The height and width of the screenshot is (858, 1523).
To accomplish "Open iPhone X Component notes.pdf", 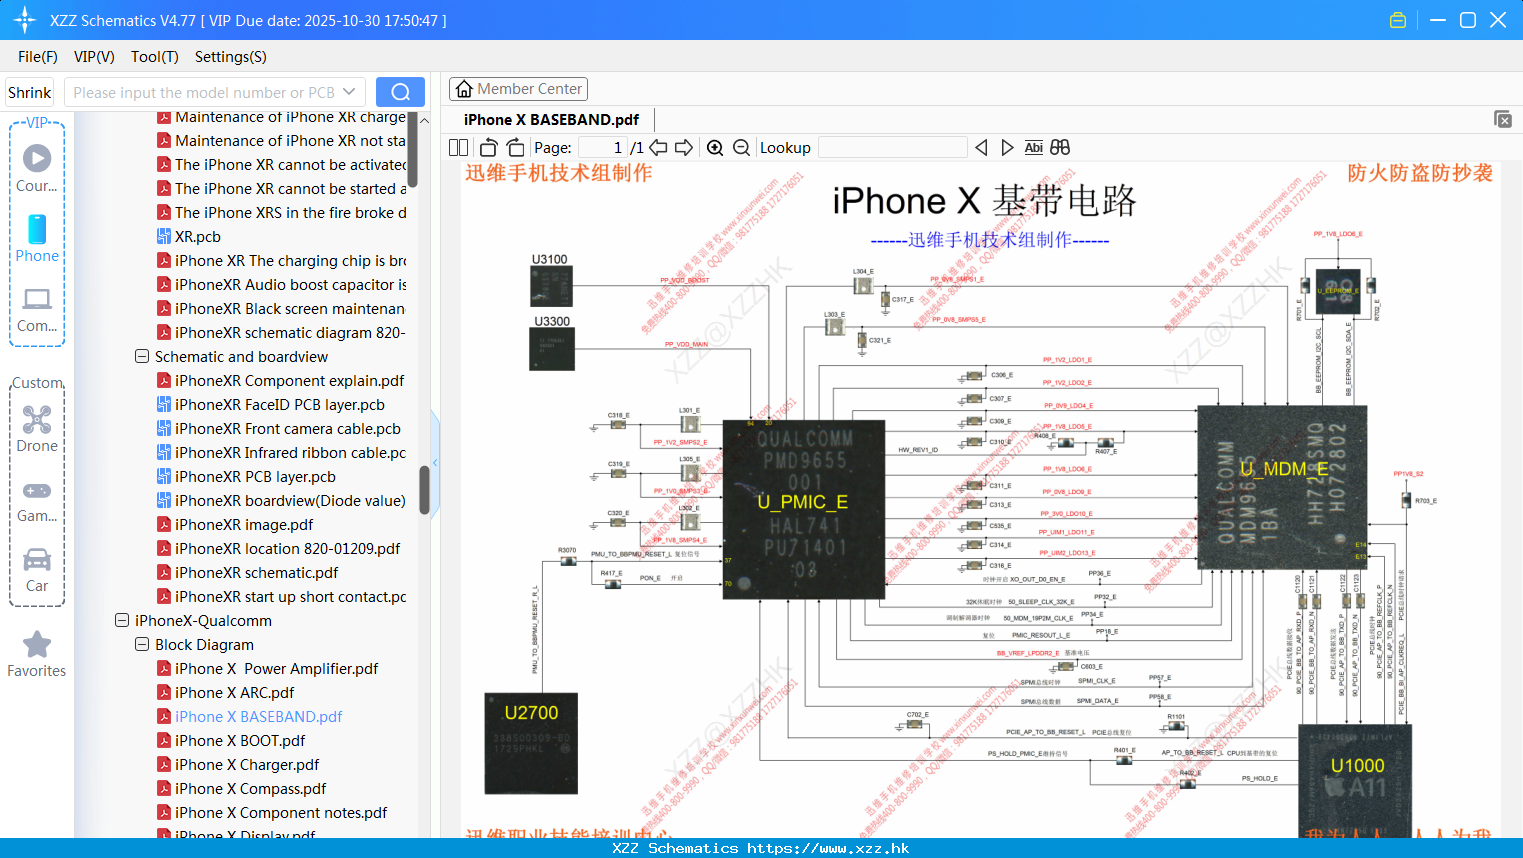I will (281, 812).
